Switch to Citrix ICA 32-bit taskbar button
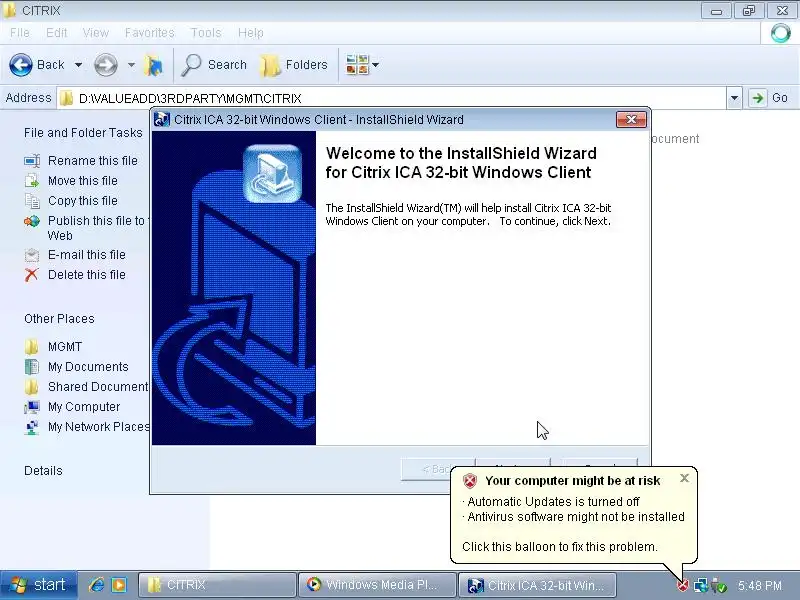 click(537, 585)
